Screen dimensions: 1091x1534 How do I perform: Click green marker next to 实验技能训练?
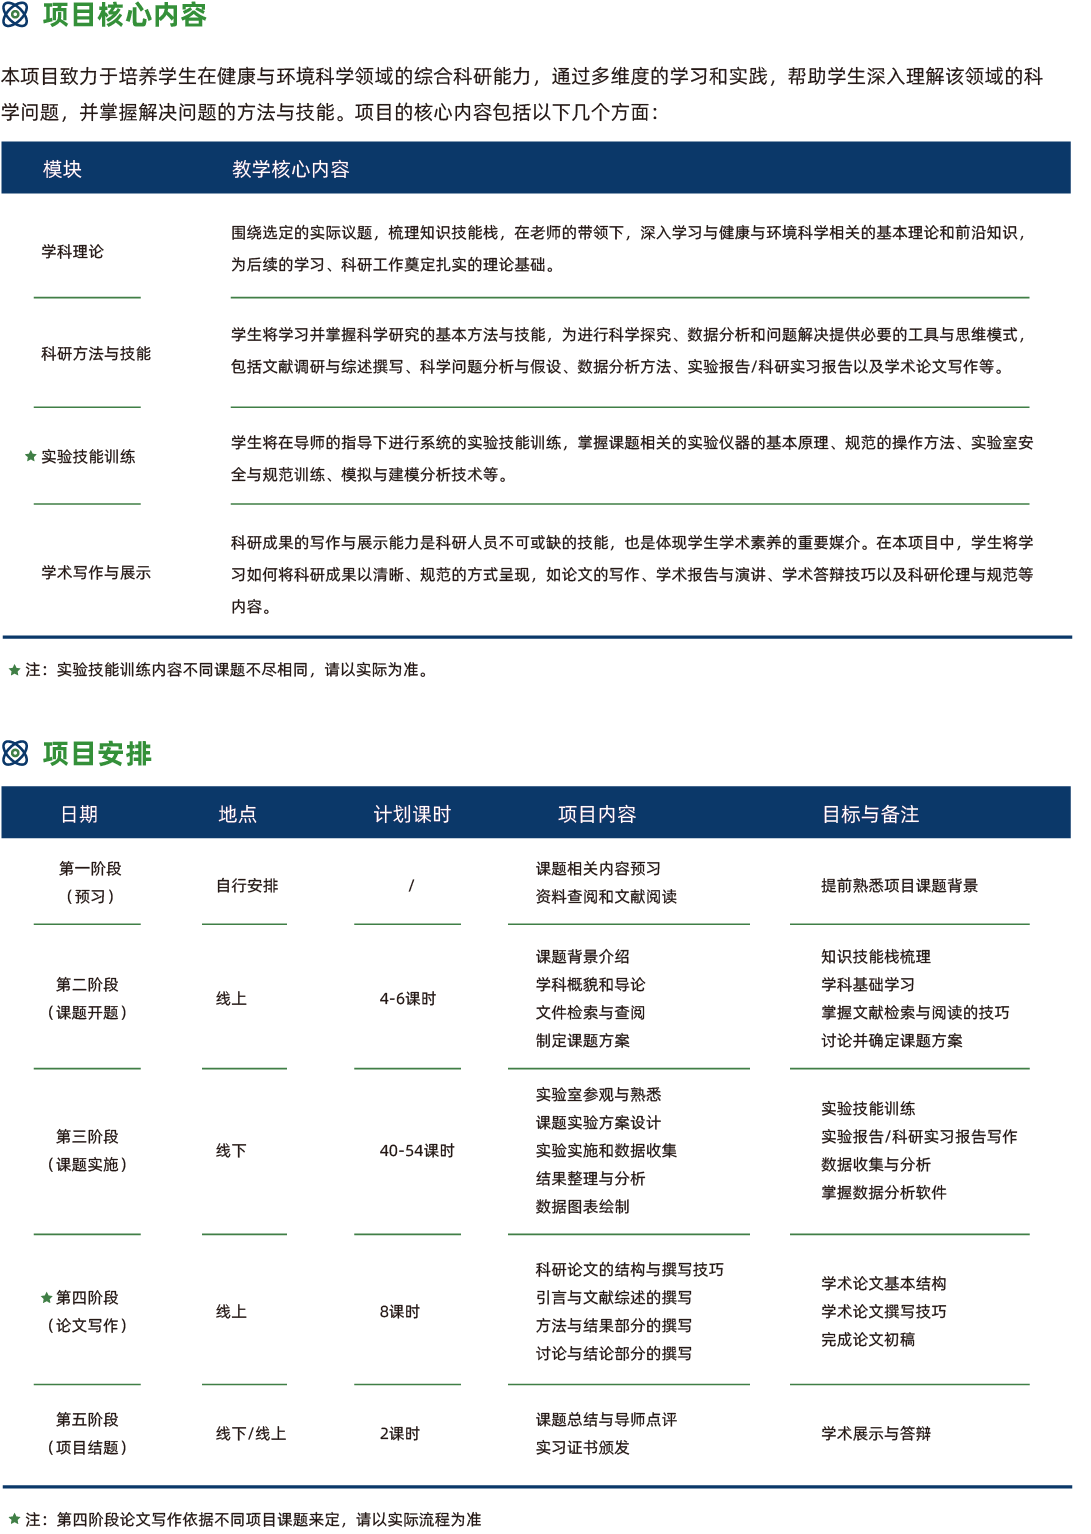tap(31, 456)
